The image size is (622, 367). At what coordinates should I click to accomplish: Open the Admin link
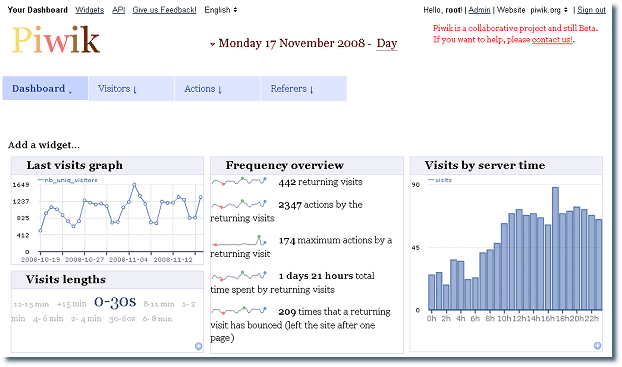point(479,10)
